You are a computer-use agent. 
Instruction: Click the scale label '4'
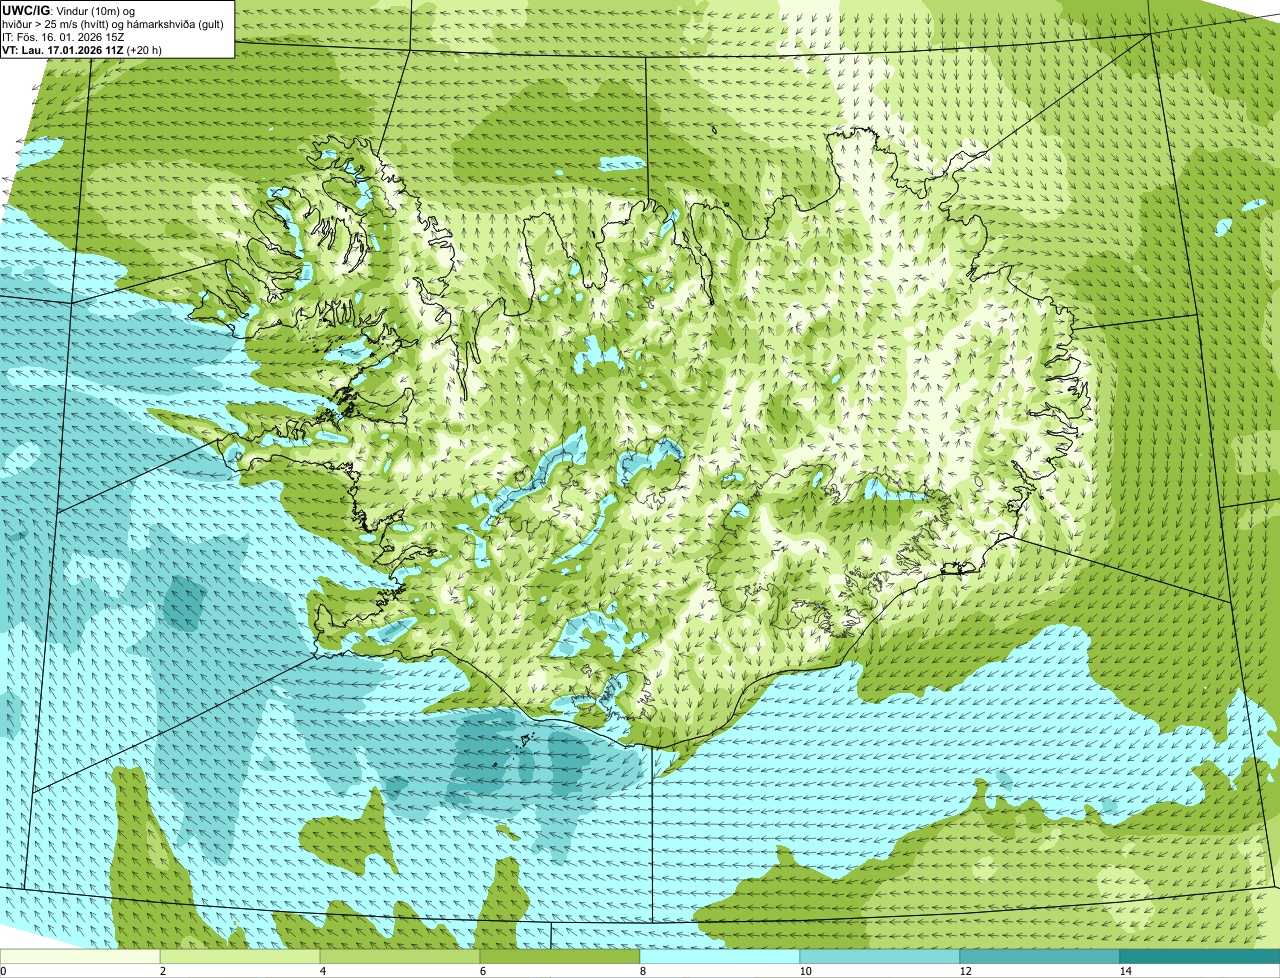322,971
